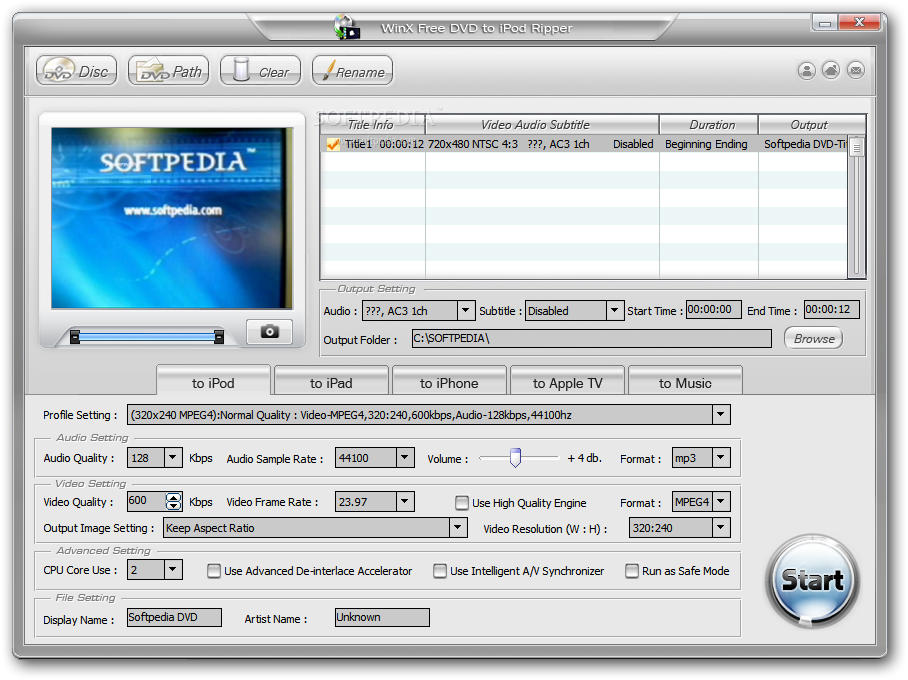Close the WinX ripper window

click(859, 23)
